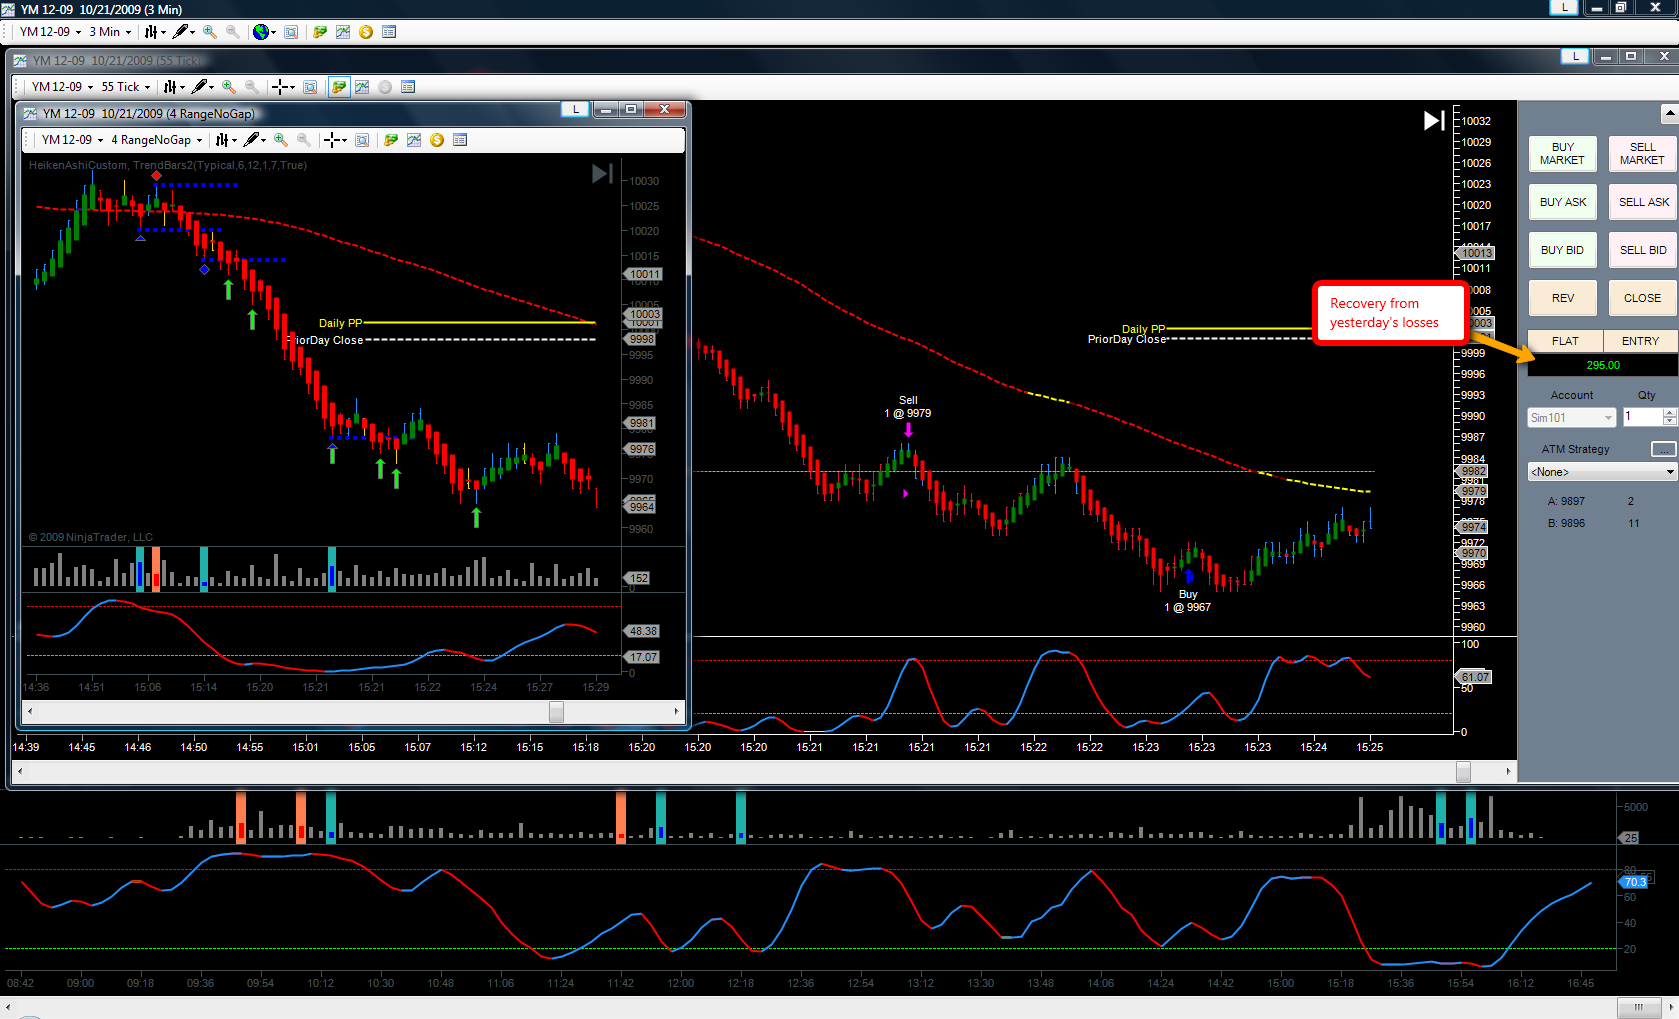The image size is (1679, 1019).
Task: Place an order with SELL ASK
Action: (1642, 202)
